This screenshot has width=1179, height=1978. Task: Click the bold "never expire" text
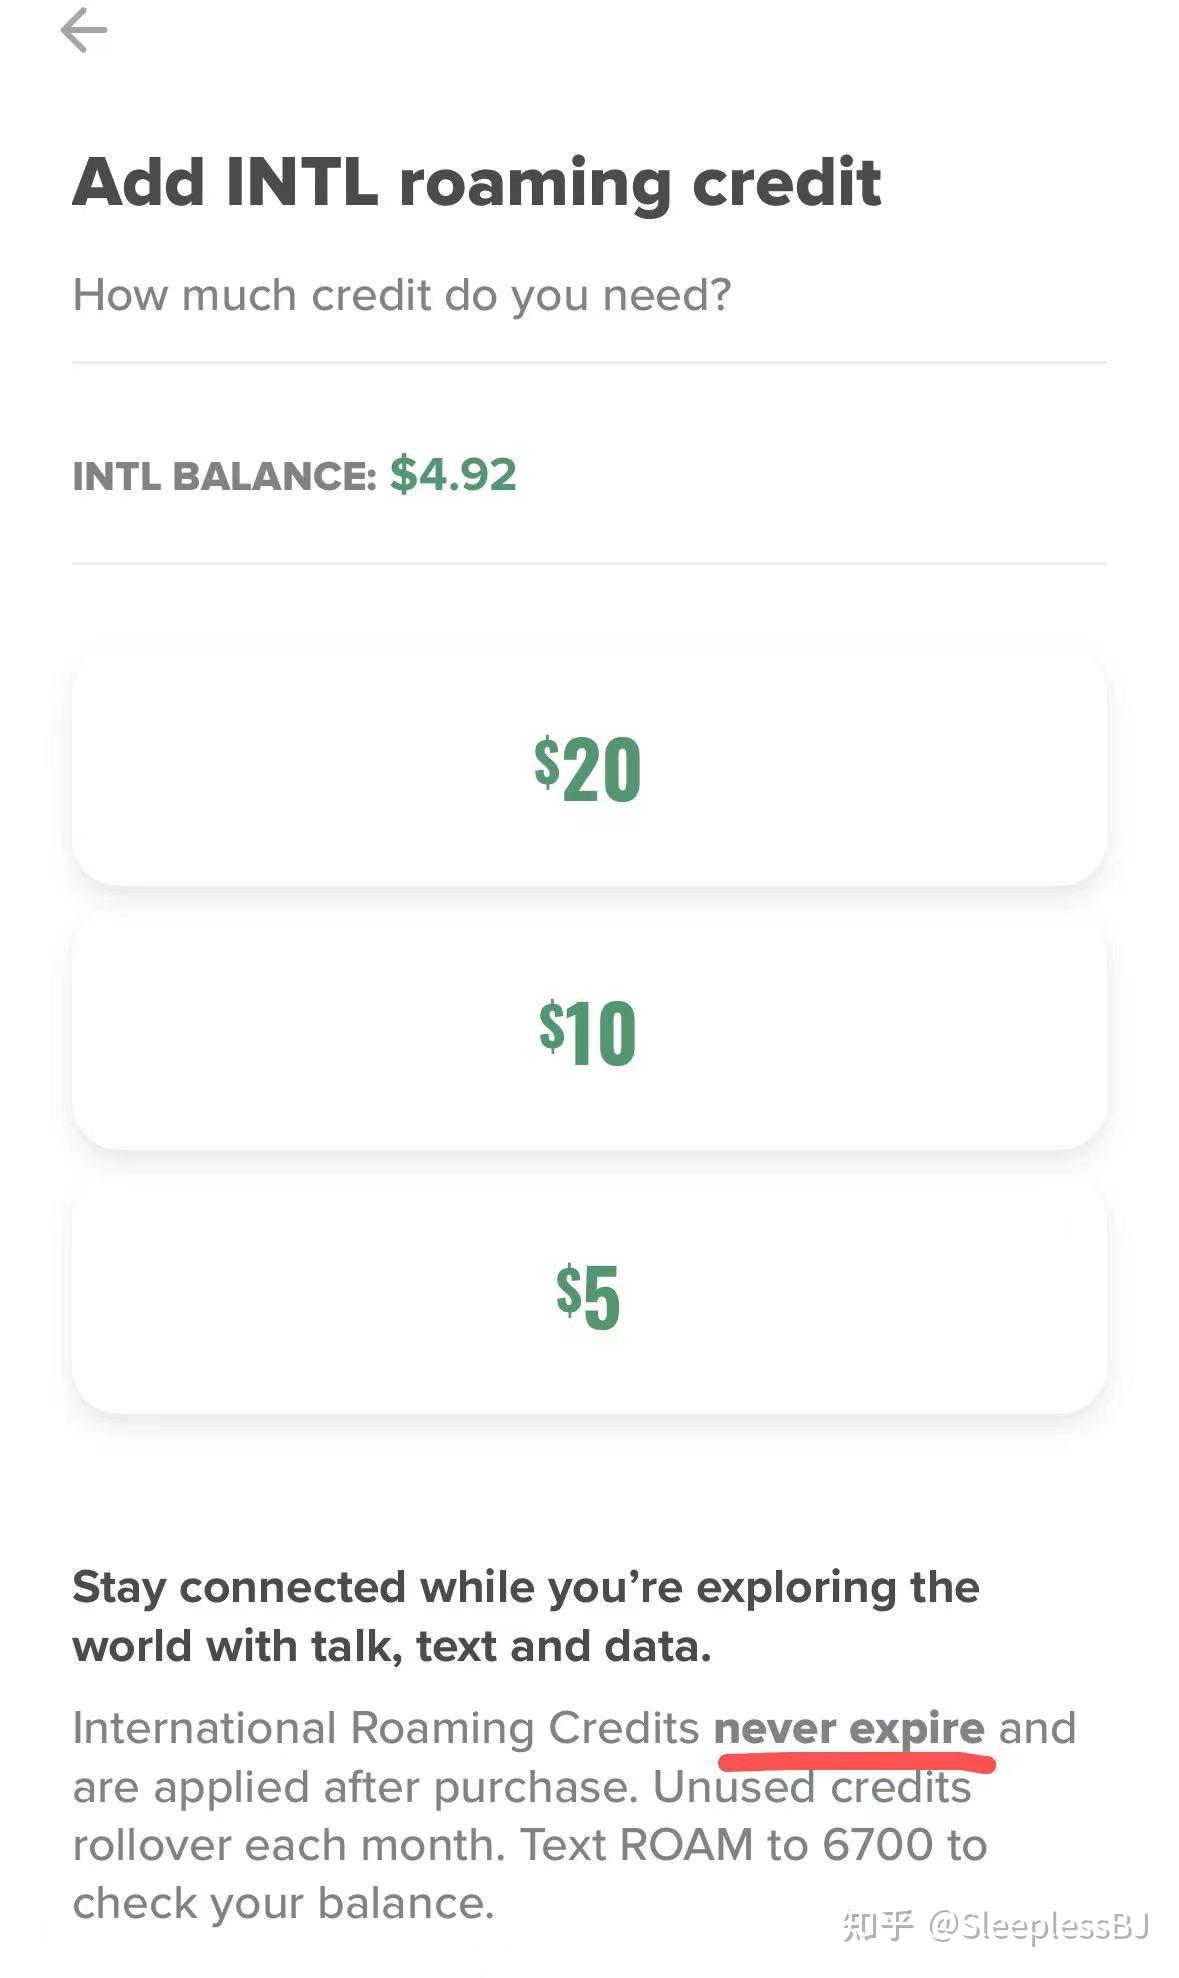point(849,1728)
